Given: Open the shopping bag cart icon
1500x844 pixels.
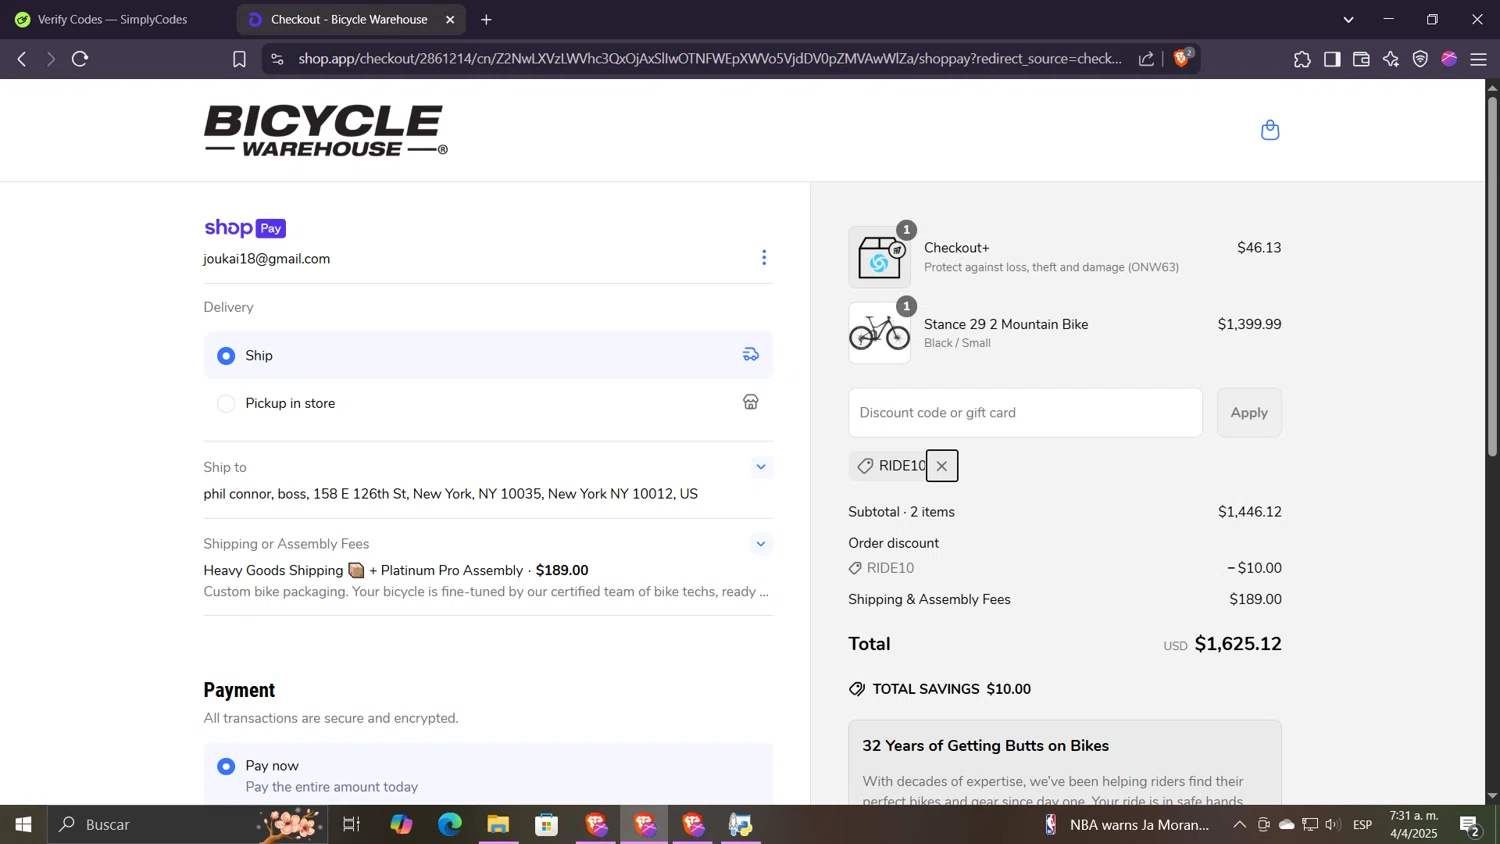Looking at the screenshot, I should 1270,130.
